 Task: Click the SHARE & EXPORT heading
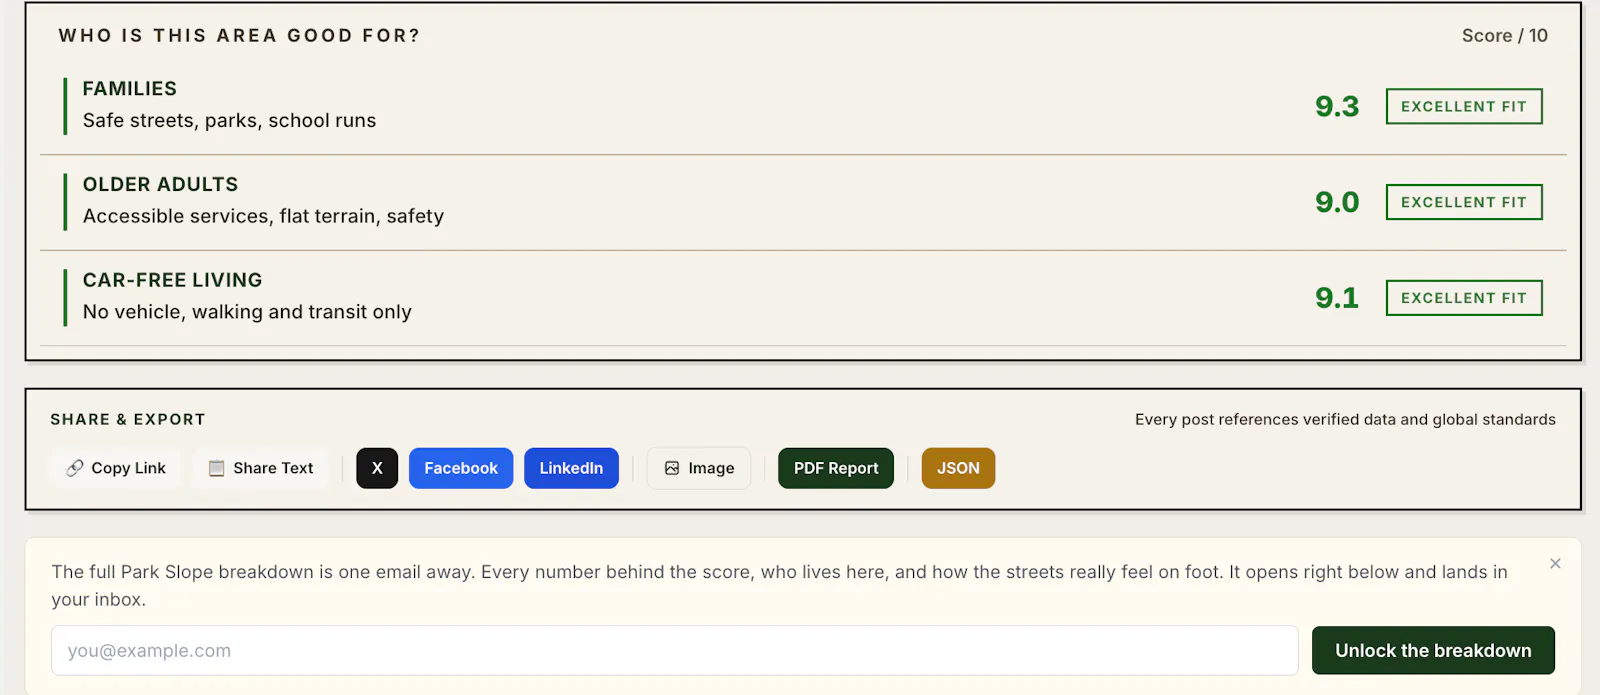tap(128, 420)
